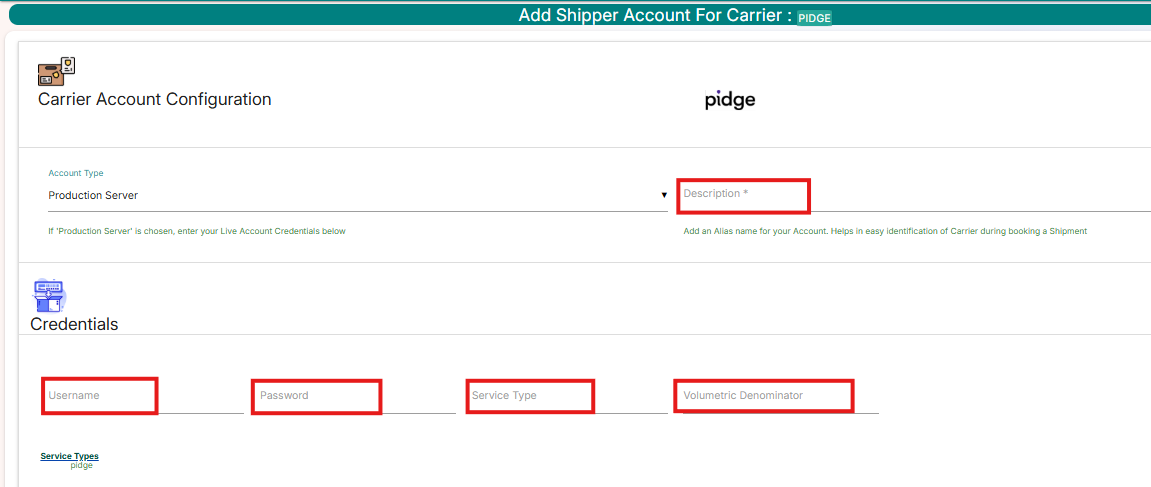Viewport: 1151px width, 487px height.
Task: Click the Credentials section icon
Action: pyautogui.click(x=49, y=295)
